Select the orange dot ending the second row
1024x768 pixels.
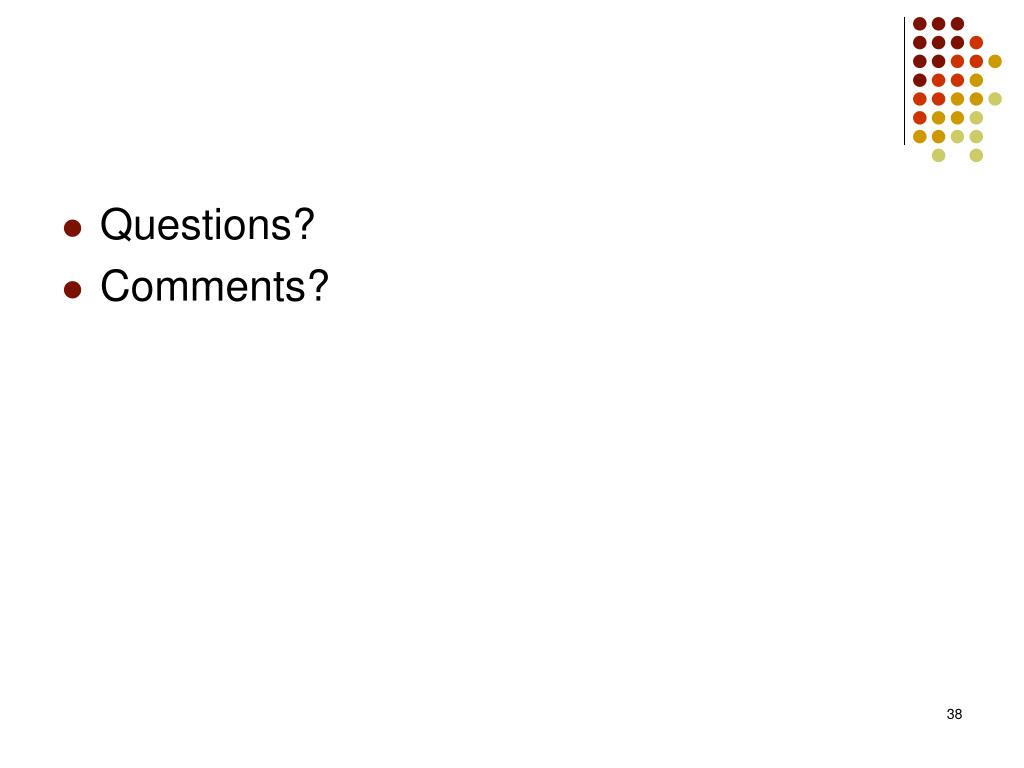click(x=976, y=43)
